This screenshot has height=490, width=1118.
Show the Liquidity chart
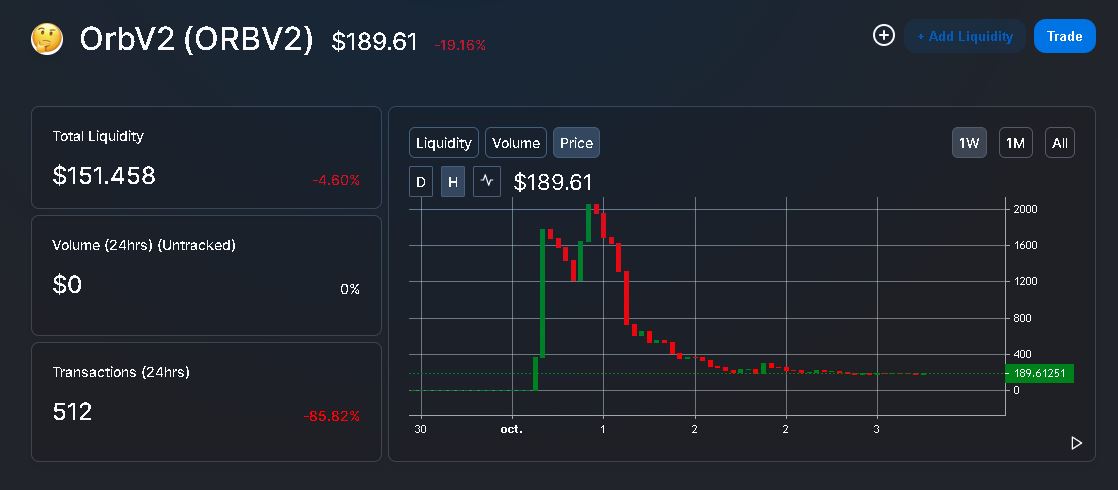(443, 143)
